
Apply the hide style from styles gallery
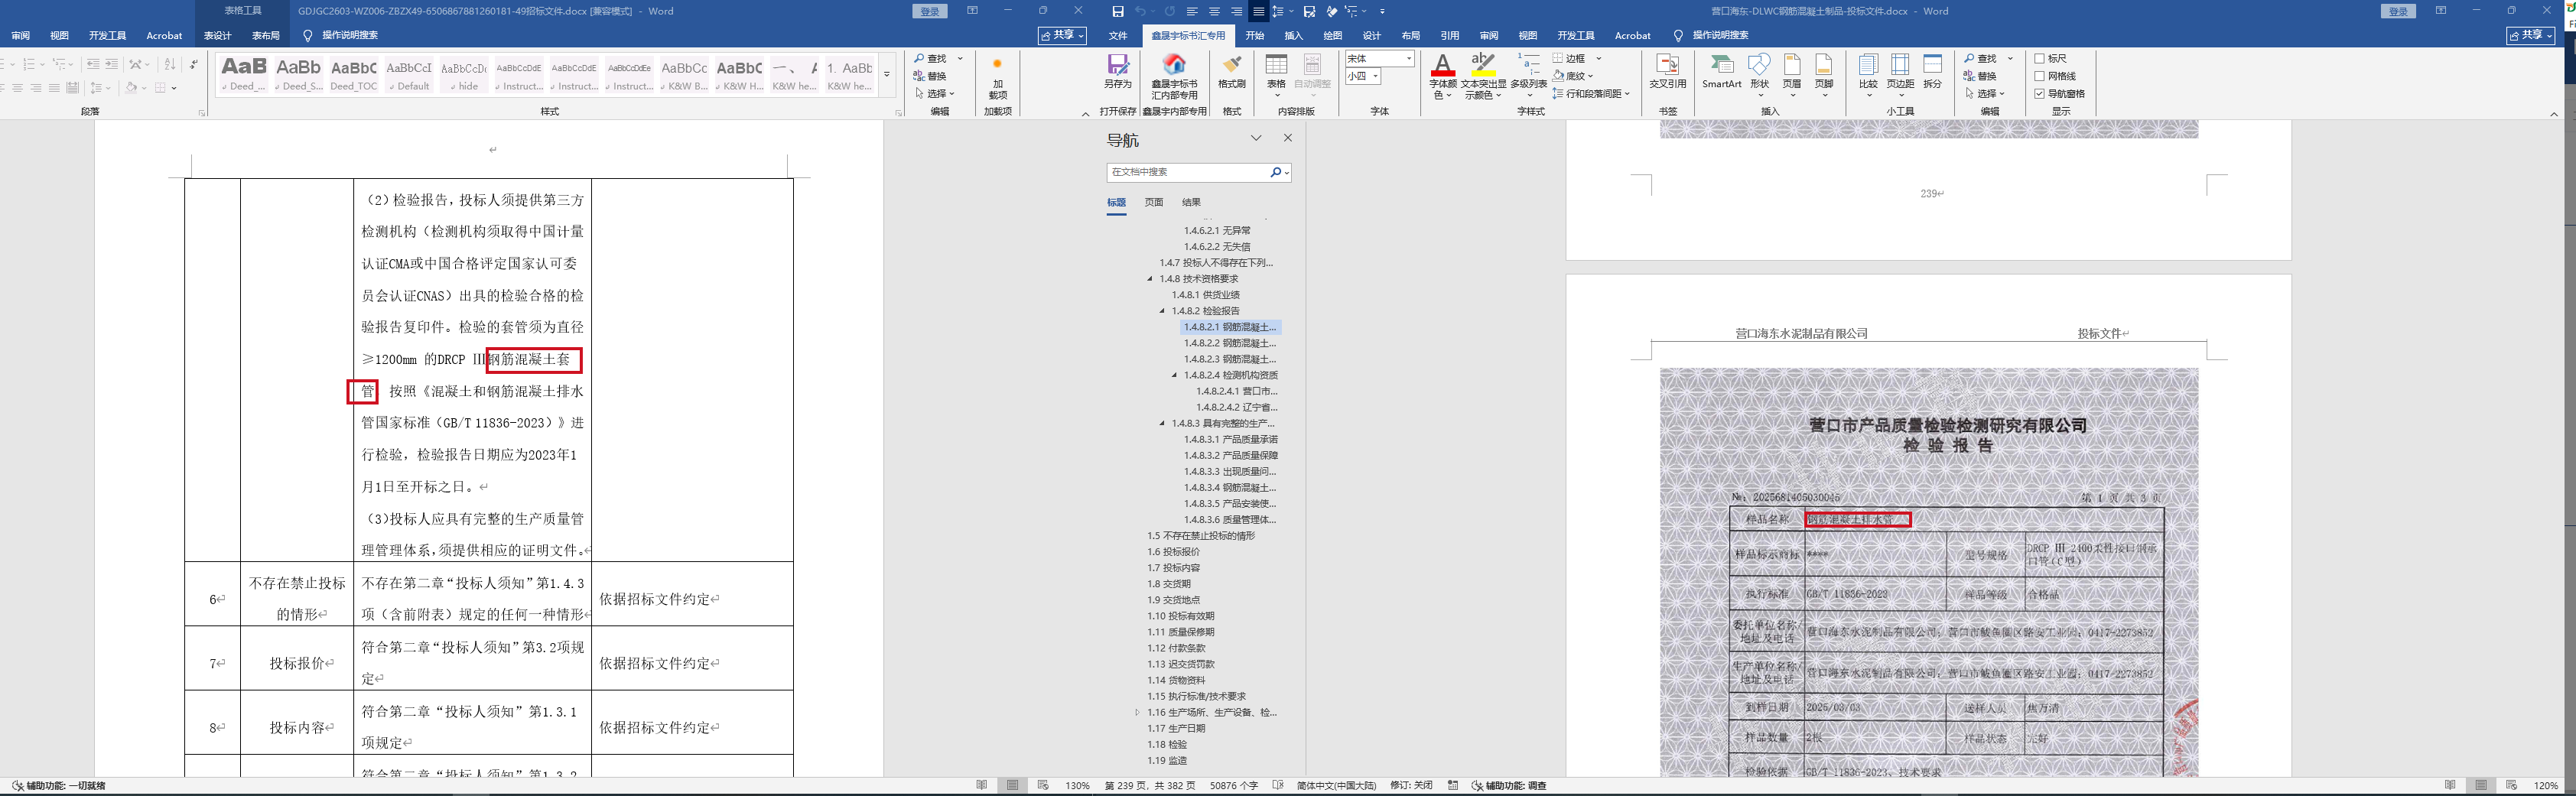464,75
